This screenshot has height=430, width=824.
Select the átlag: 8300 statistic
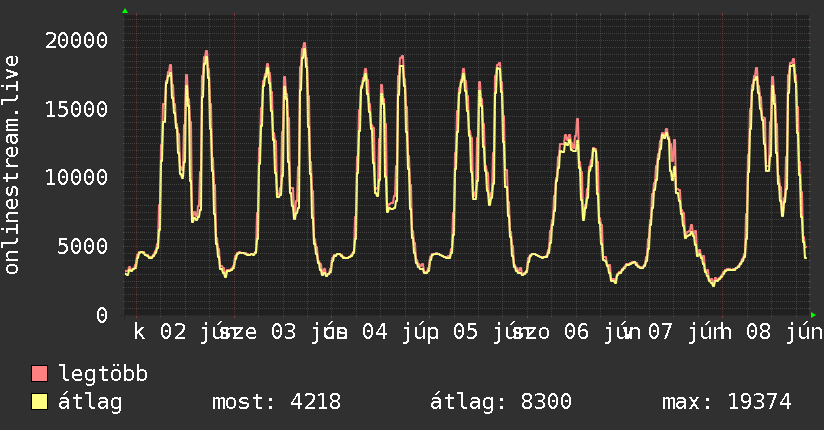[x=501, y=402]
